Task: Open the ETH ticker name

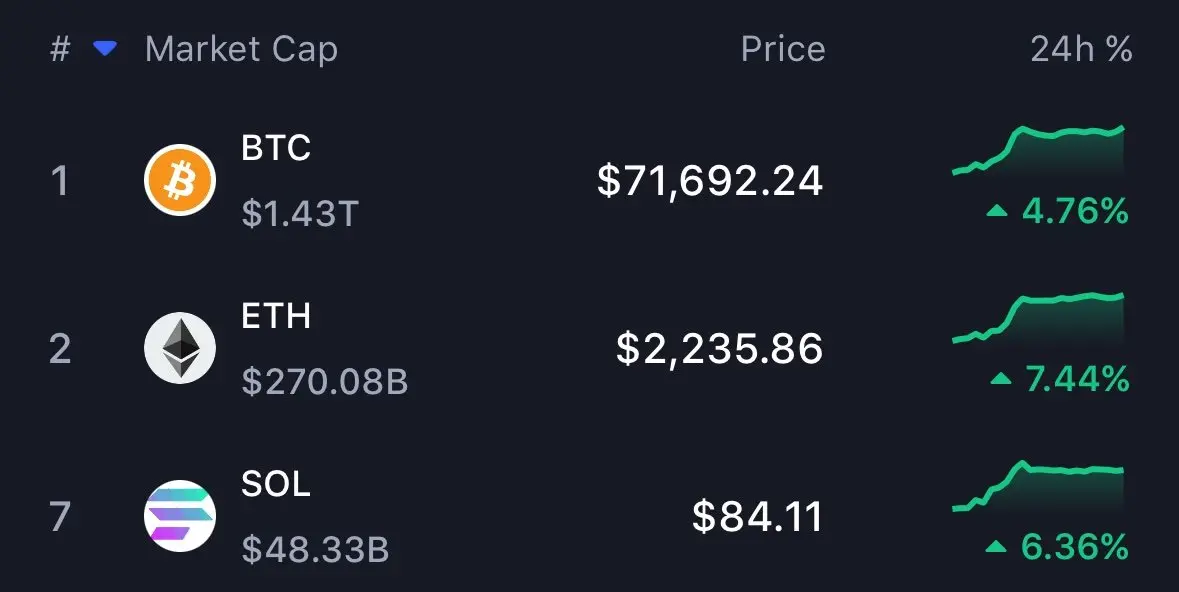Action: point(276,316)
